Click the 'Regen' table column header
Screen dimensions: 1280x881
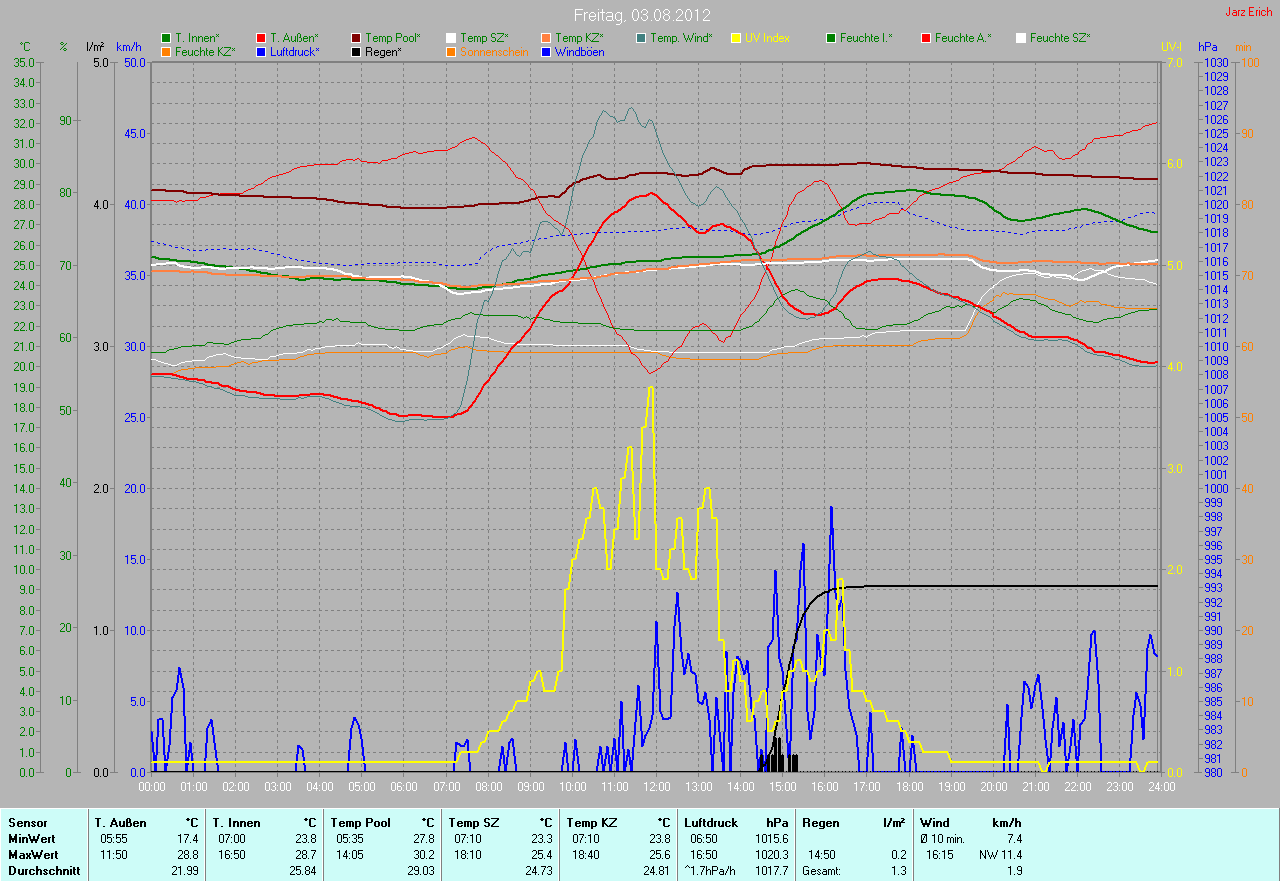point(821,823)
